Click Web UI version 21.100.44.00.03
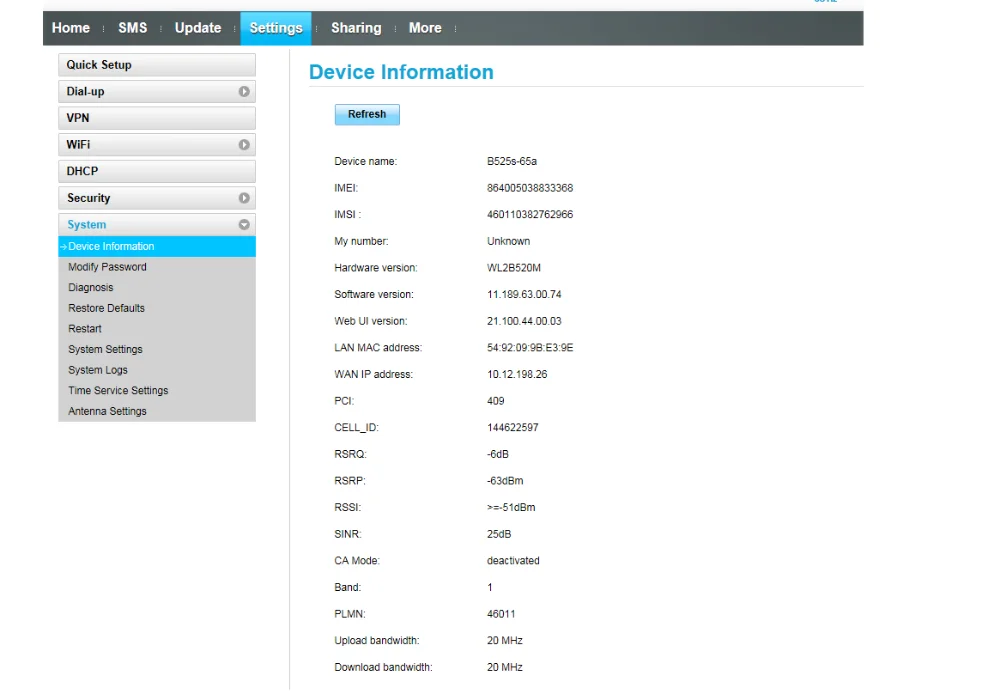This screenshot has height=694, width=1000. tap(524, 321)
